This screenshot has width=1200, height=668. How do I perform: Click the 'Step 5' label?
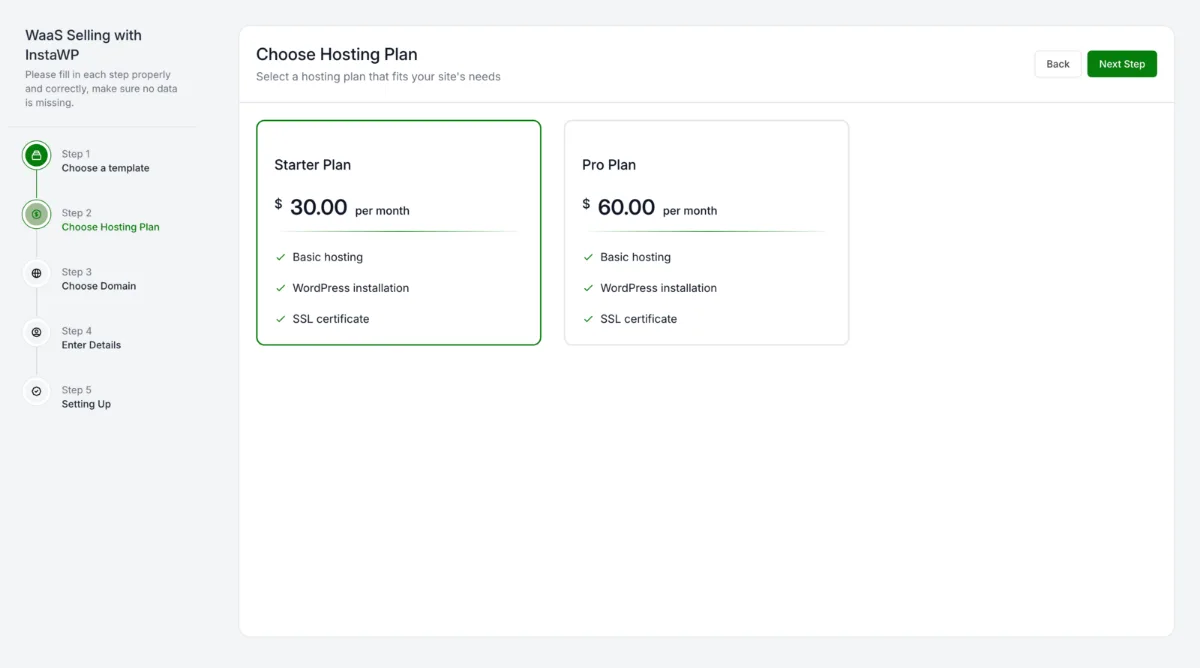coord(77,390)
